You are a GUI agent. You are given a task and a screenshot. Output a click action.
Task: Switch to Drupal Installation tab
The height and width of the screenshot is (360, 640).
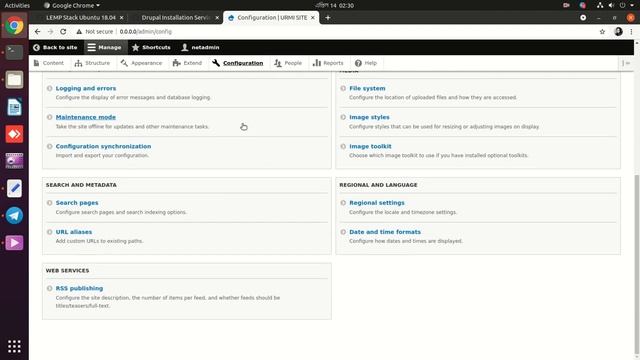point(176,18)
